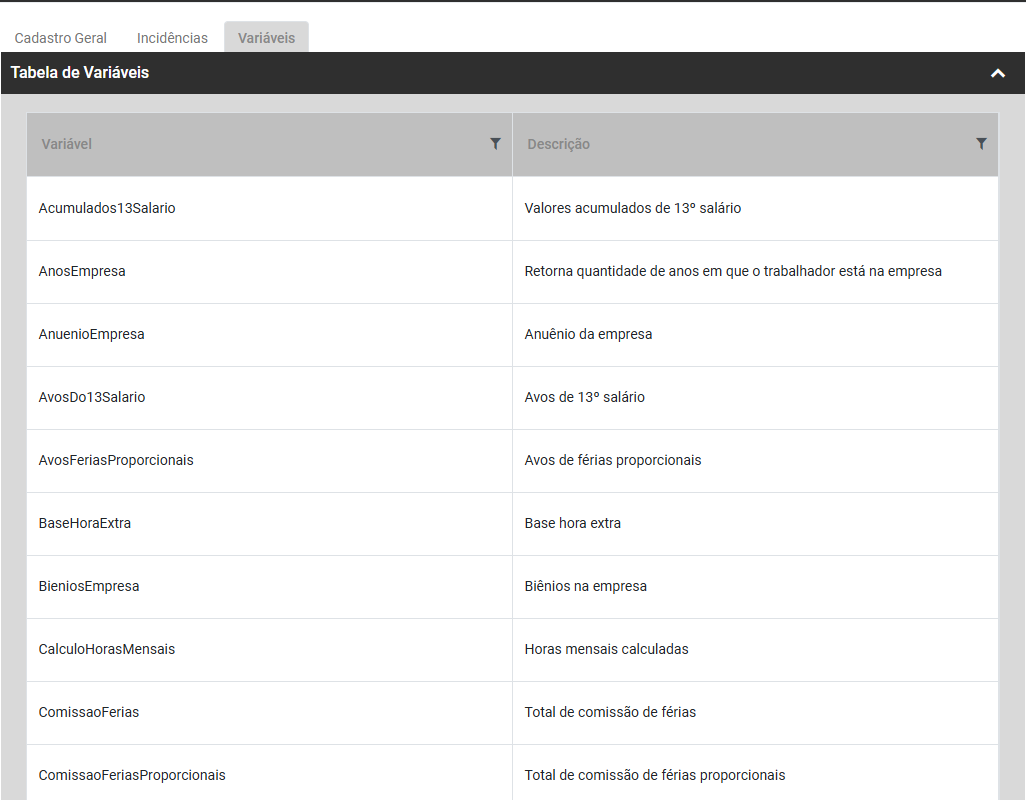
Task: Collapse the Tabela de Variáveis panel
Action: pyautogui.click(x=997, y=73)
